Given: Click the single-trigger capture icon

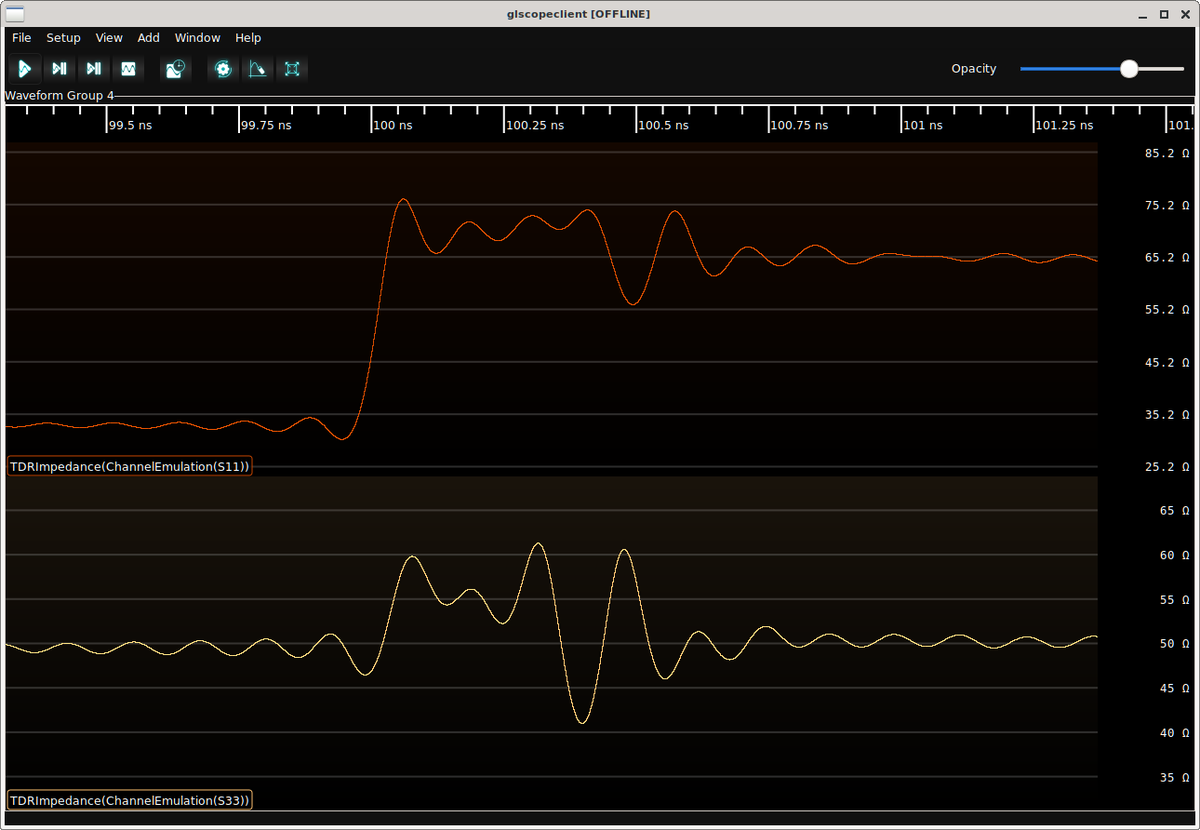Looking at the screenshot, I should [59, 69].
